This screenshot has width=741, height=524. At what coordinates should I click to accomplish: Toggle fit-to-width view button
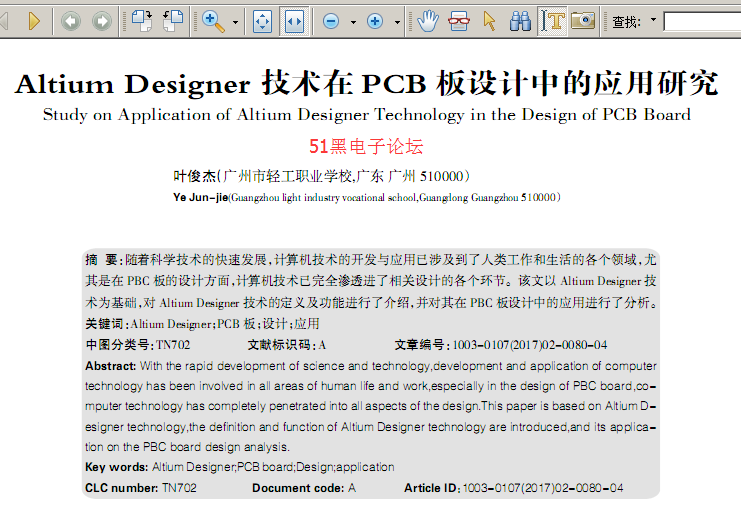pos(294,22)
